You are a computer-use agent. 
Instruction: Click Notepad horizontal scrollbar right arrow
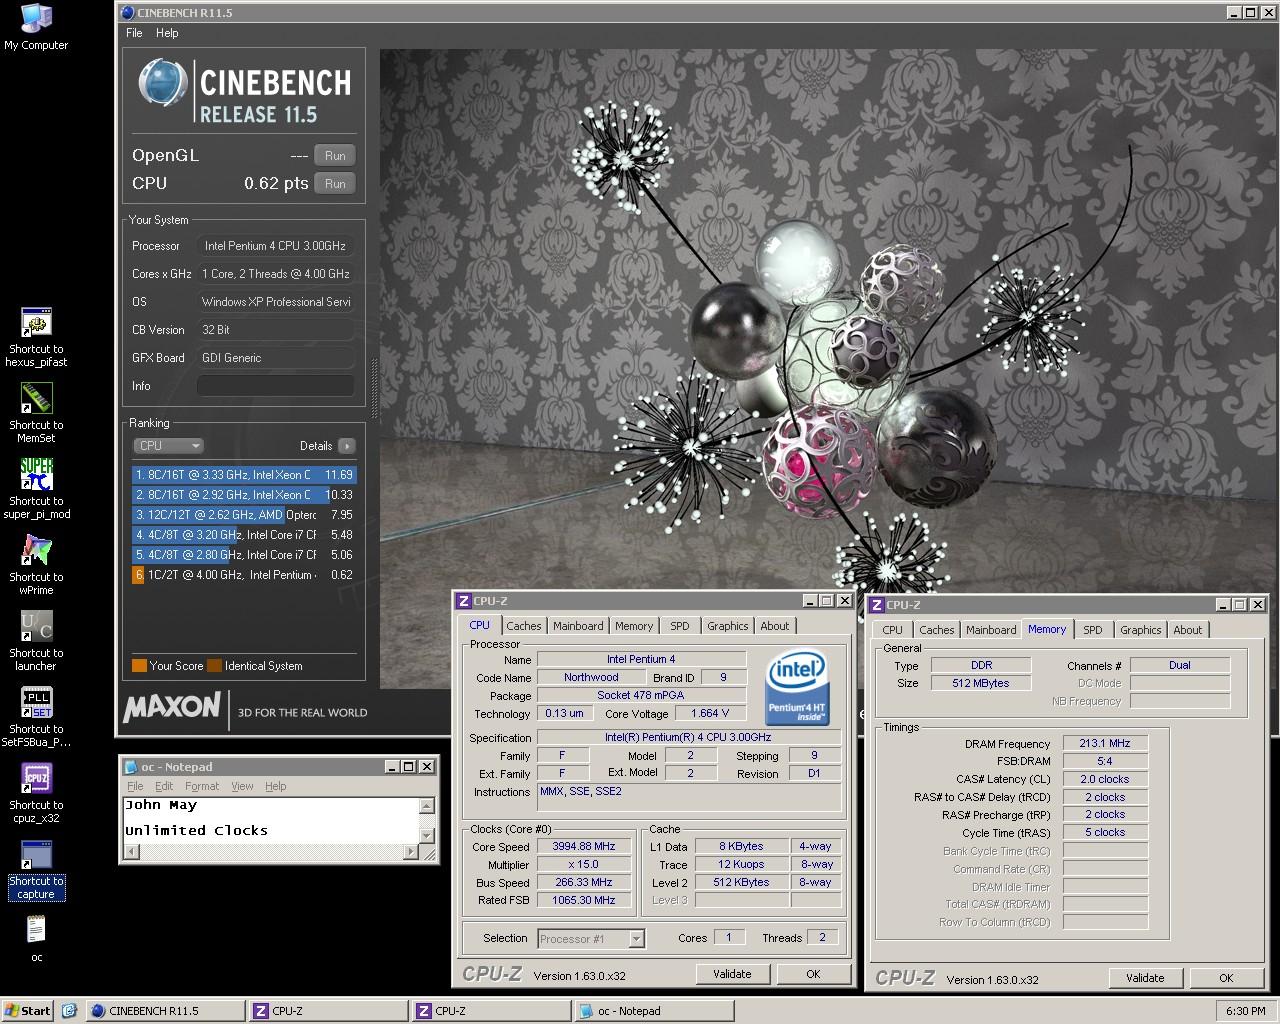[x=410, y=852]
